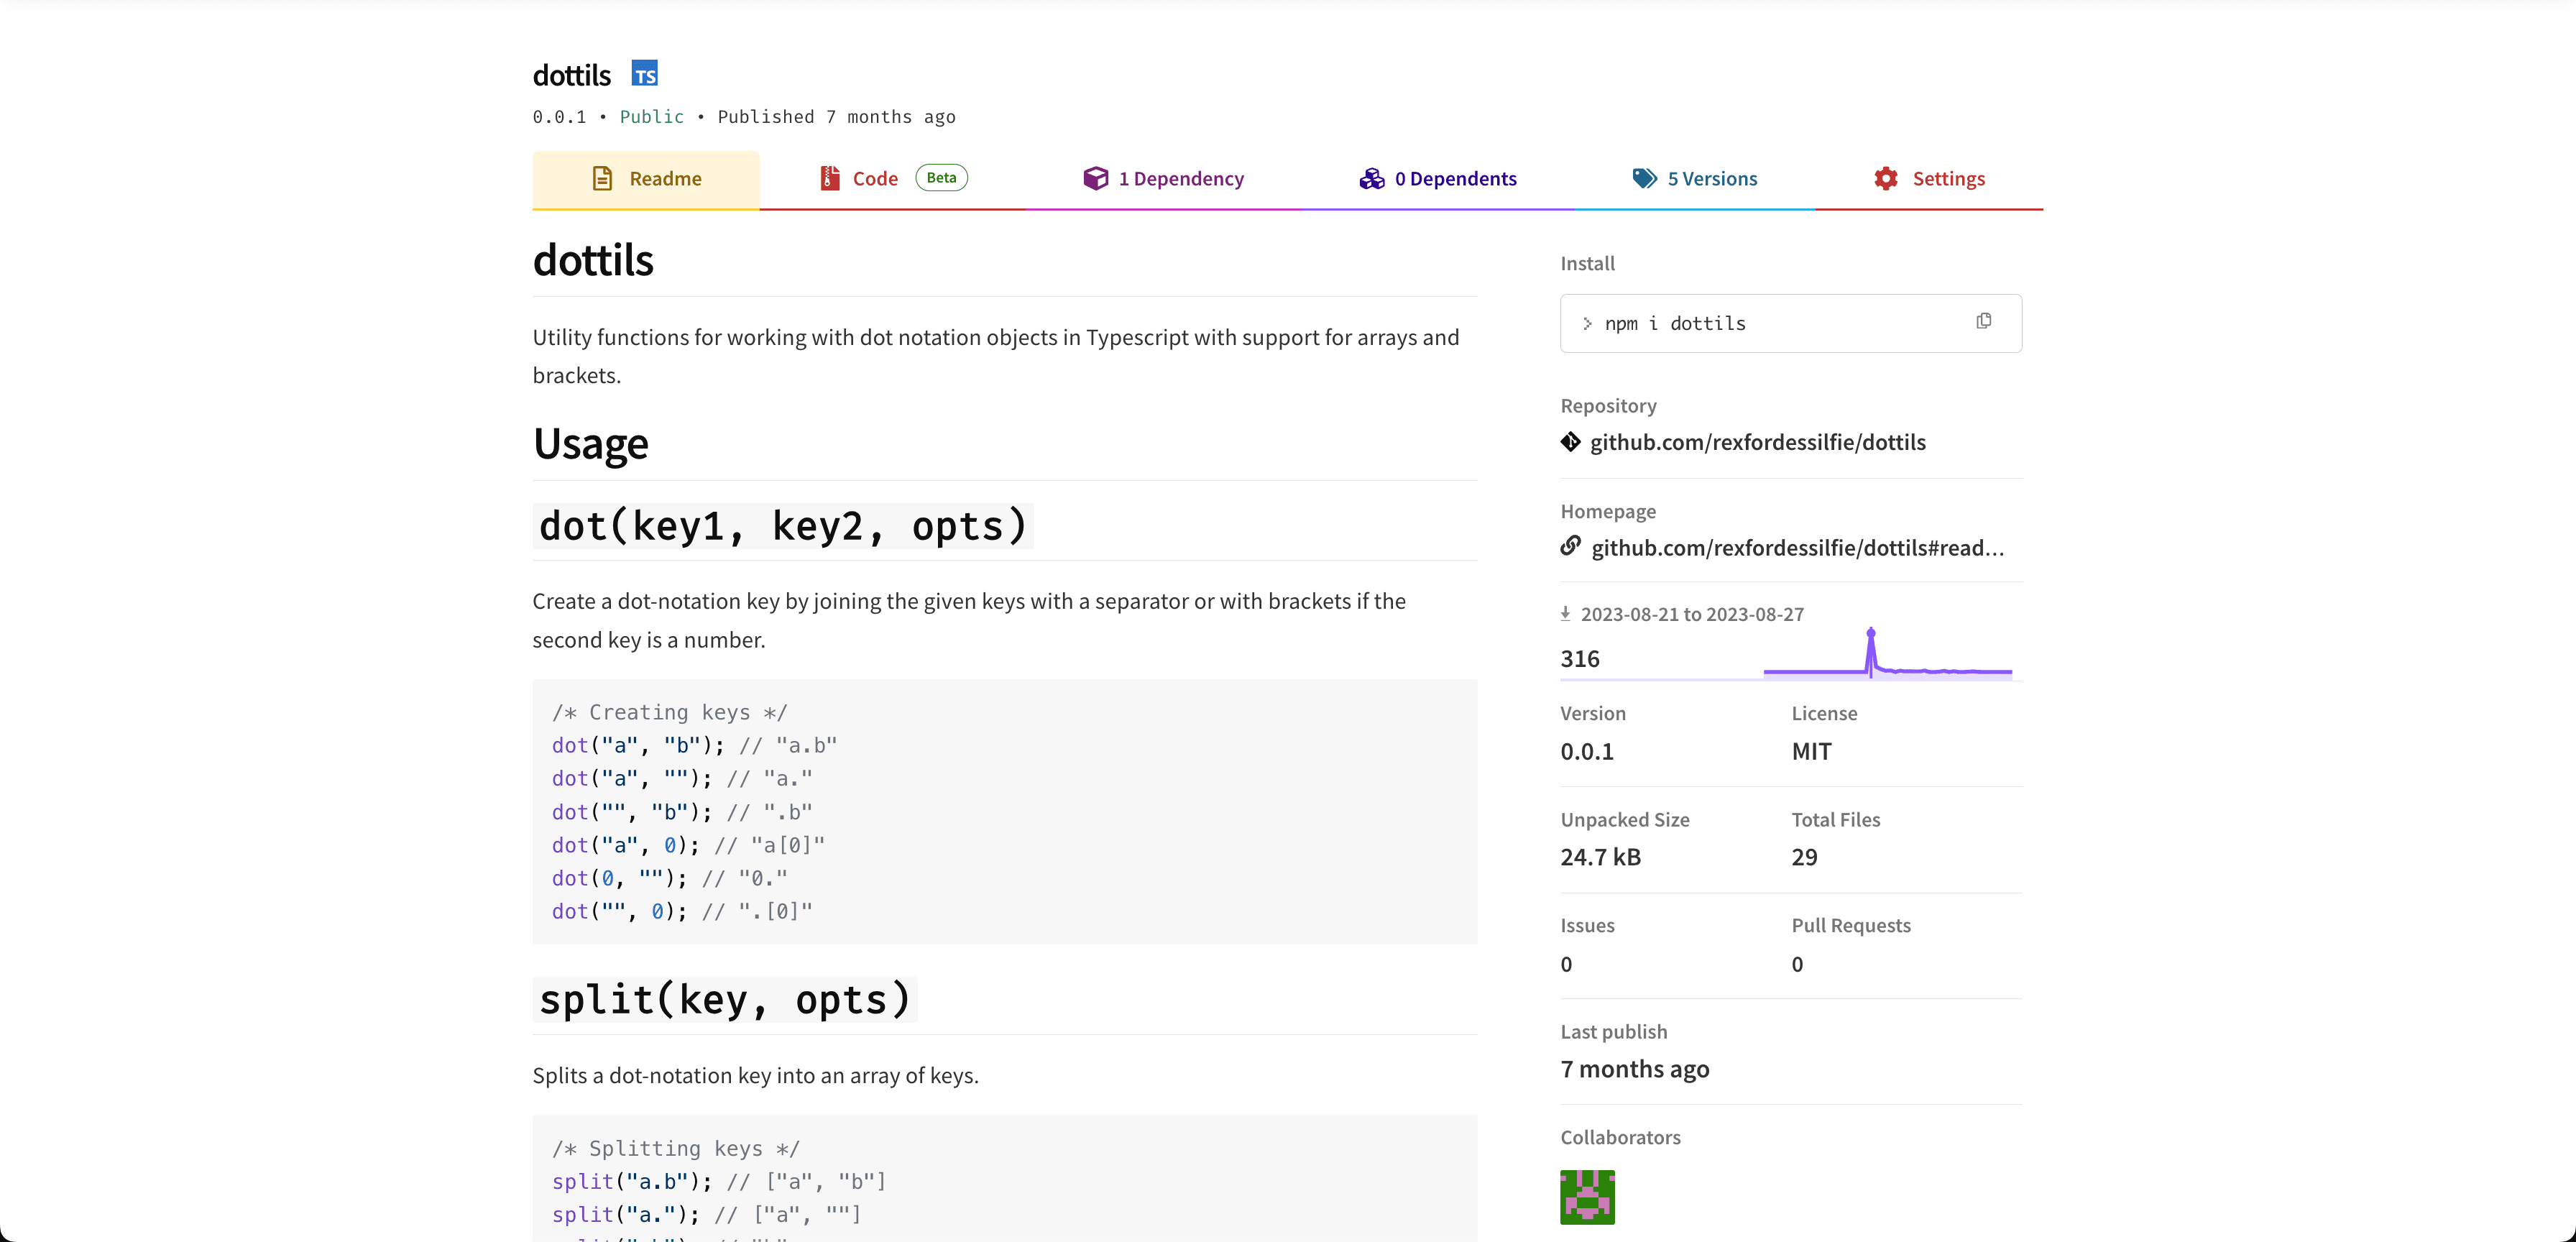Click the Readme document icon
The image size is (2576, 1242).
[602, 179]
